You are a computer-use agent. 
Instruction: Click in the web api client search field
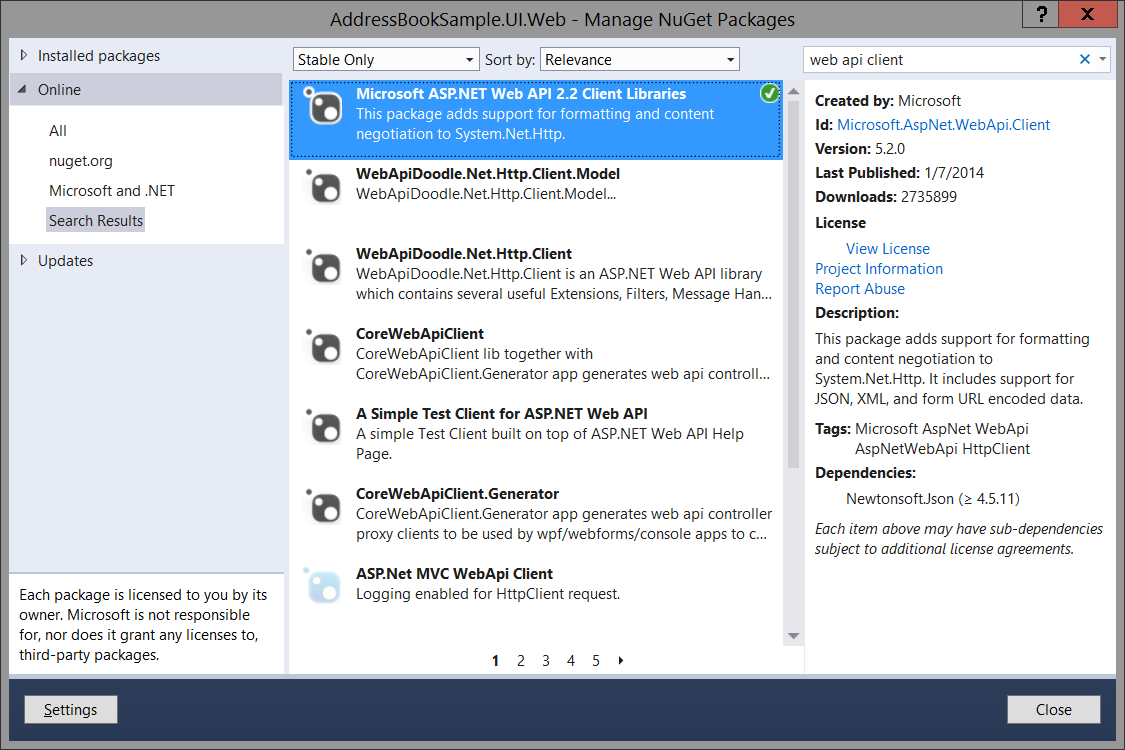pyautogui.click(x=938, y=60)
